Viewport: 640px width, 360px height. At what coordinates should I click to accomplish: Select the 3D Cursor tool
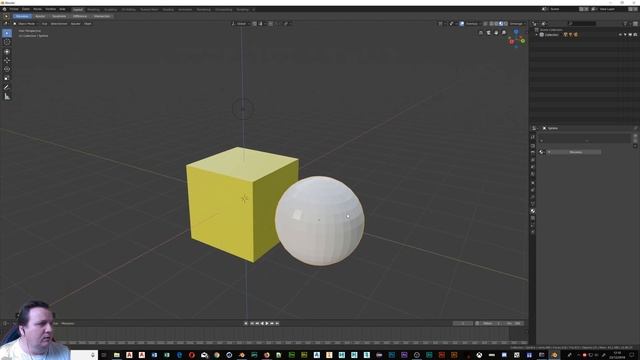pos(7,42)
